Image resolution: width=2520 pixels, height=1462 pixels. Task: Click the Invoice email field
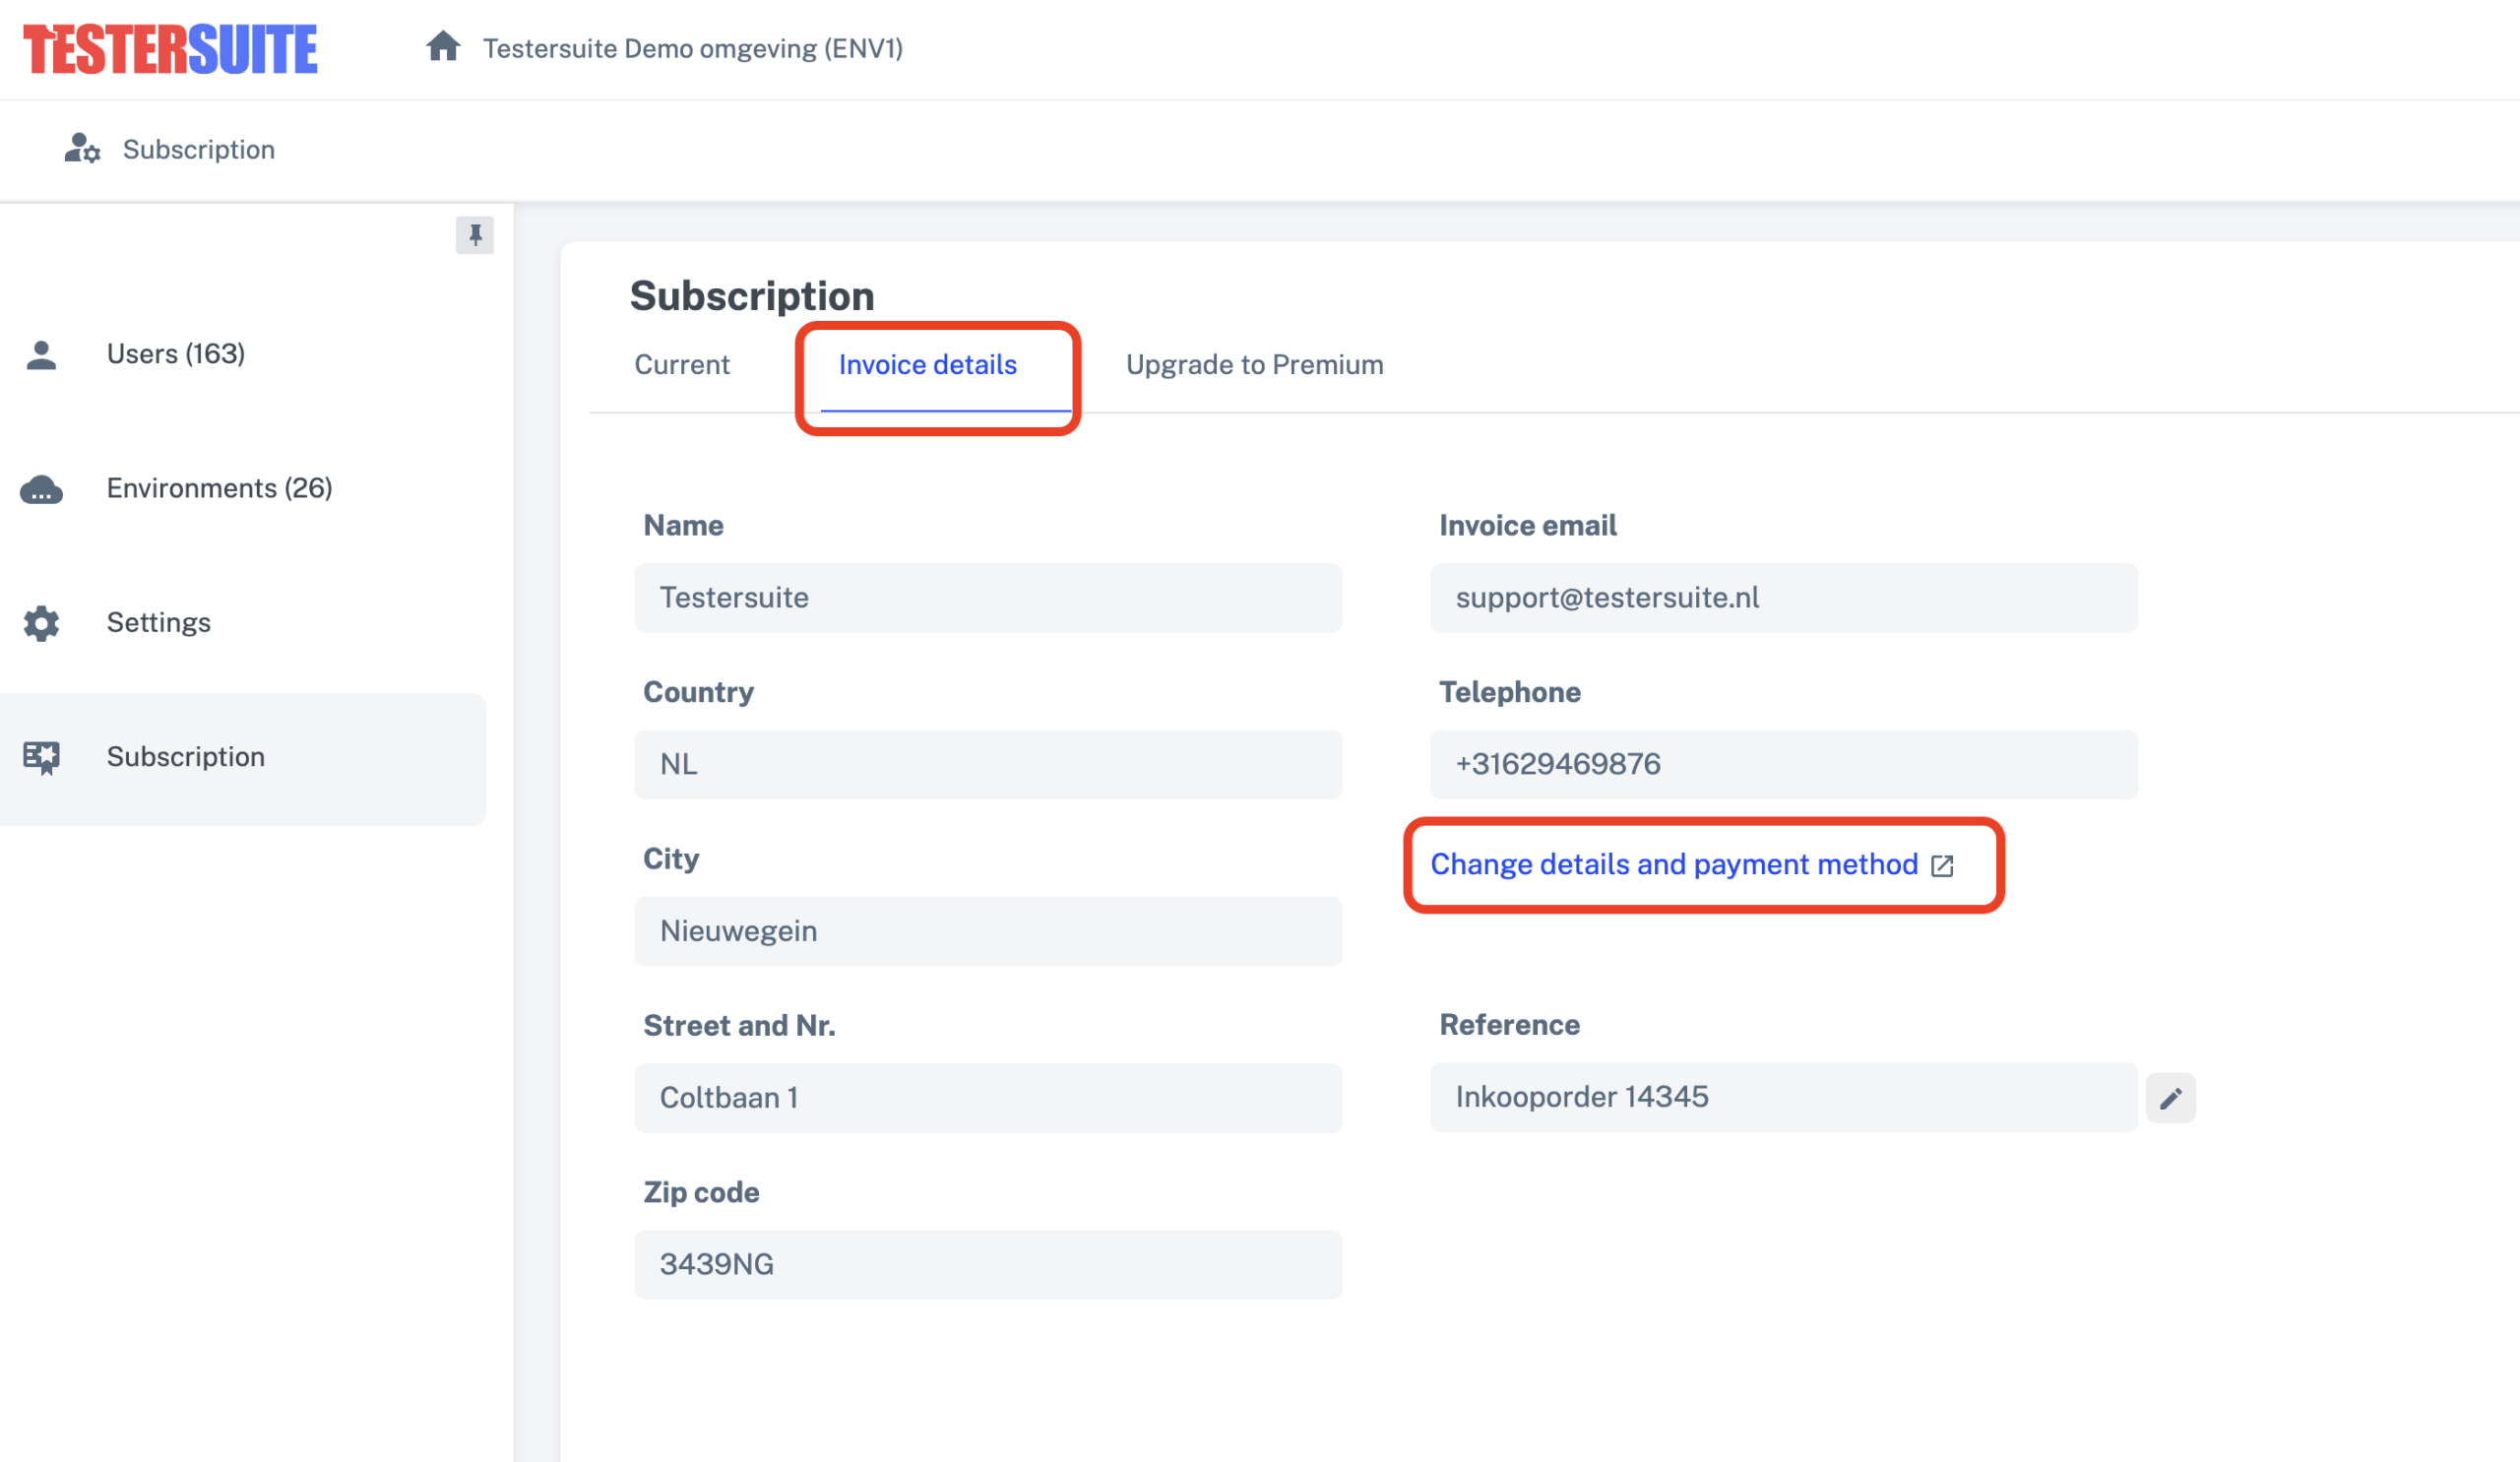1782,598
